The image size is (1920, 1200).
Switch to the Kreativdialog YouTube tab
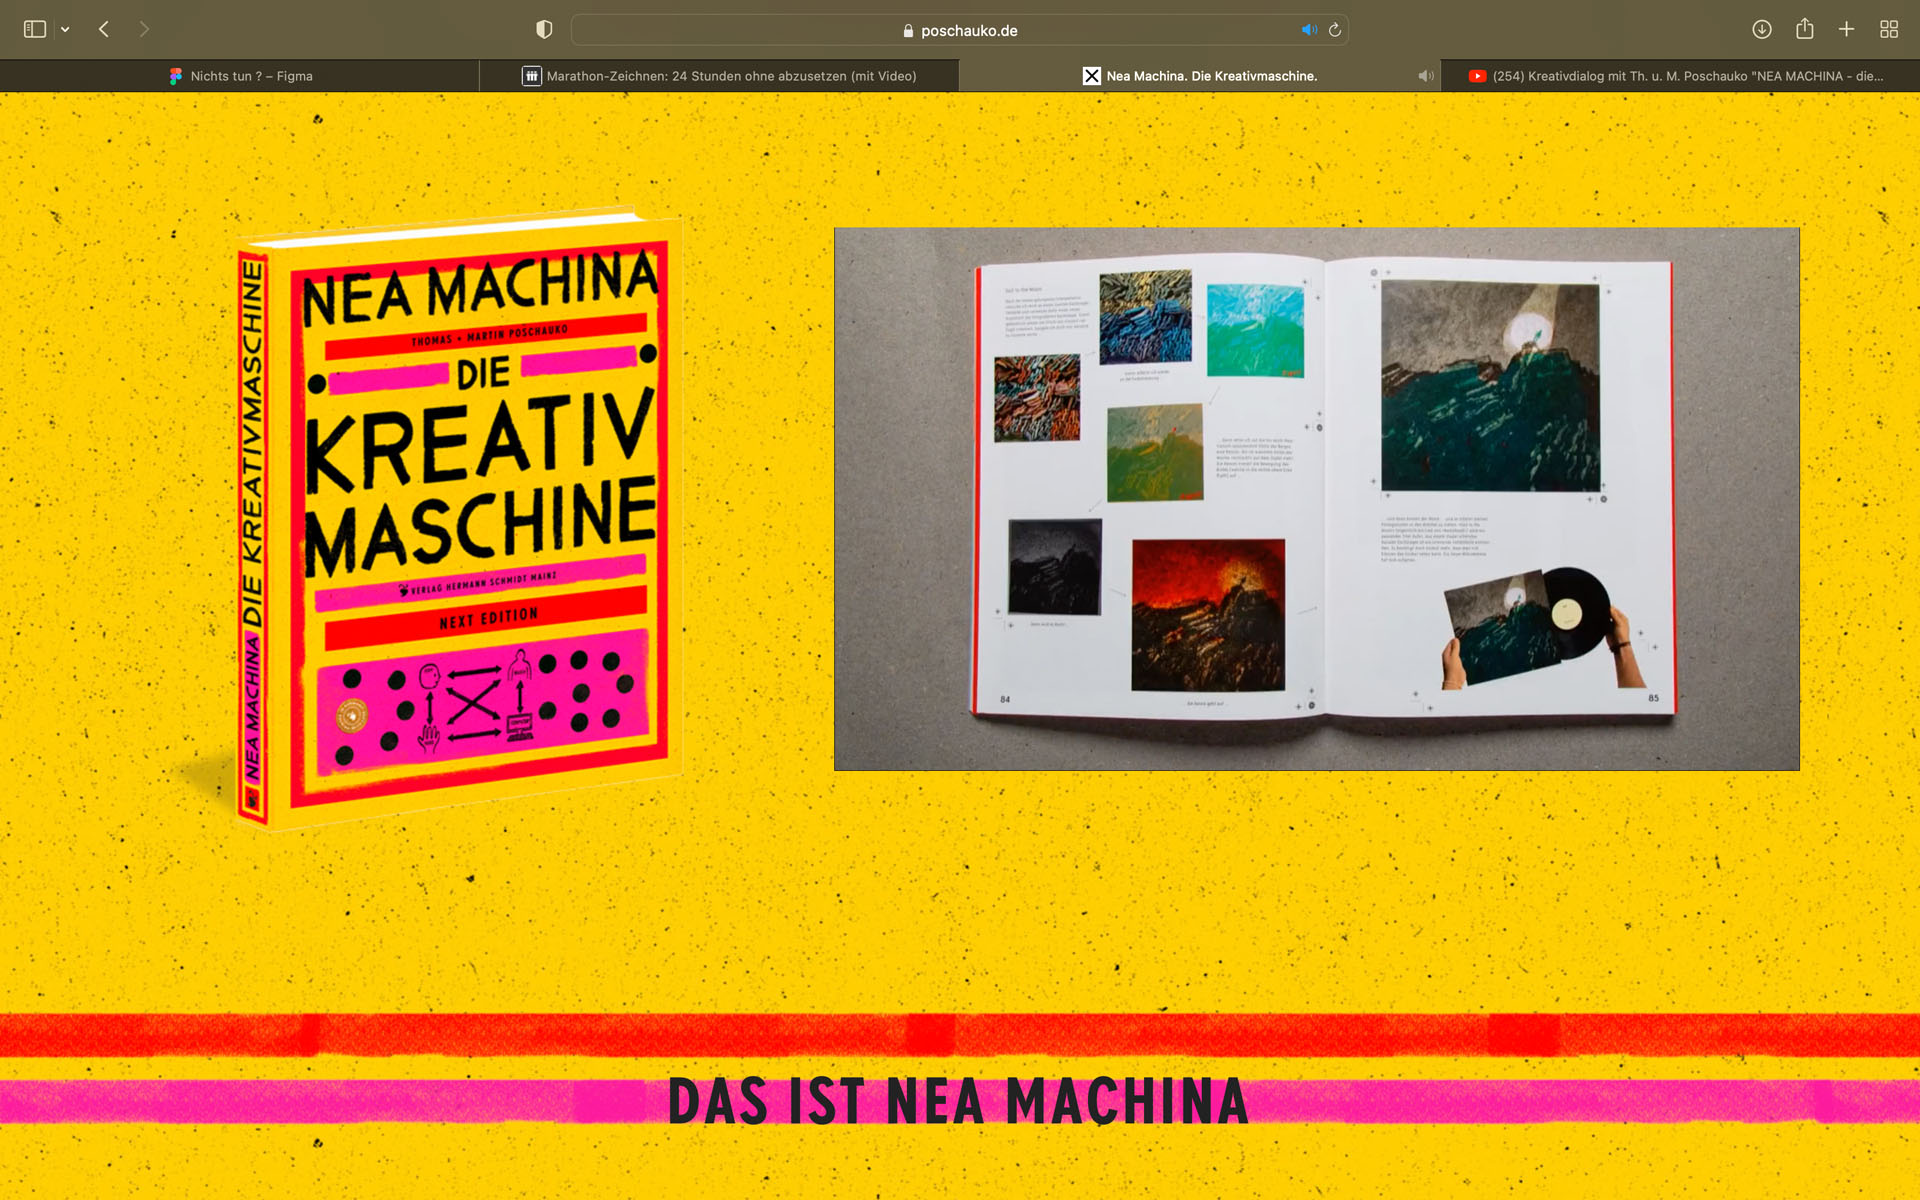1680,76
